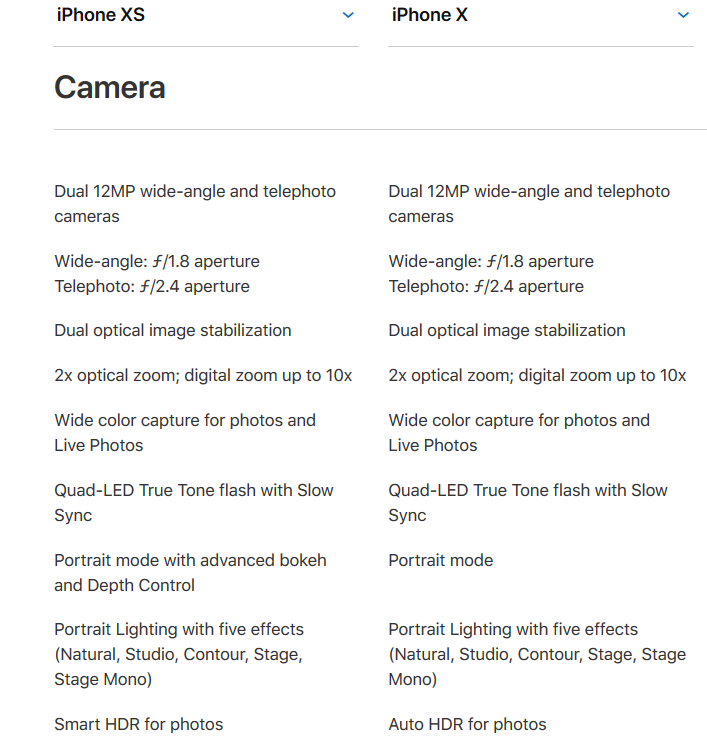Click Wide color capture text under iPhone XS
Screen dimensions: 707x748
coord(185,432)
